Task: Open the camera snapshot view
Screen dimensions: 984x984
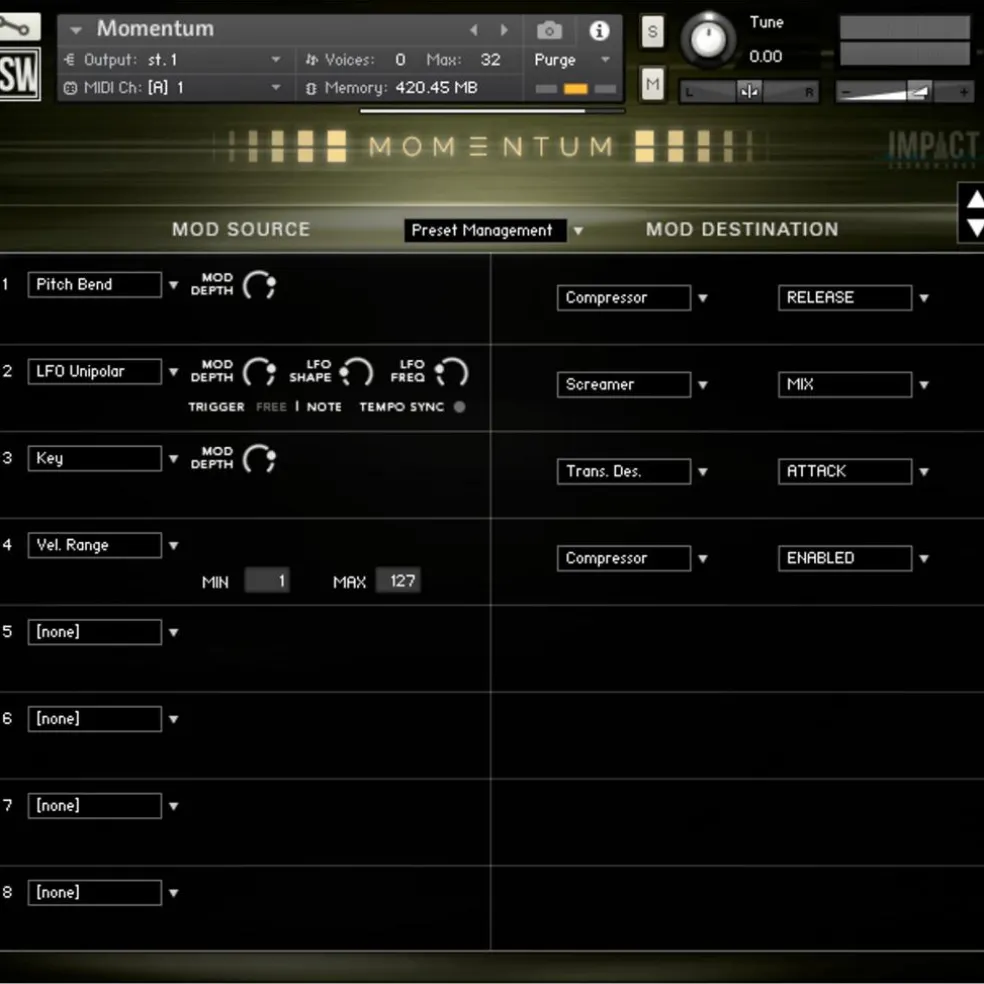Action: [x=549, y=29]
